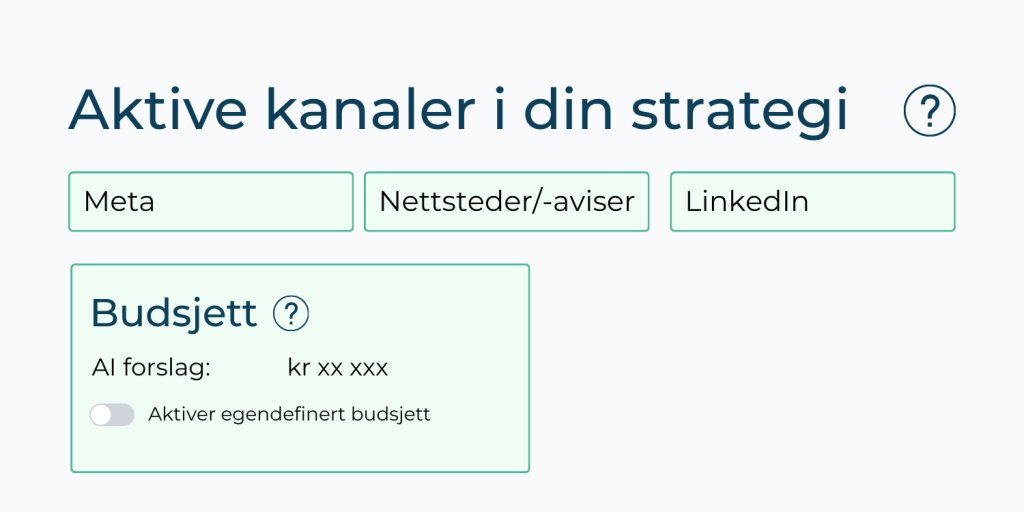Select the Meta channel box
Image resolution: width=1024 pixels, height=512 pixels.
[x=211, y=202]
